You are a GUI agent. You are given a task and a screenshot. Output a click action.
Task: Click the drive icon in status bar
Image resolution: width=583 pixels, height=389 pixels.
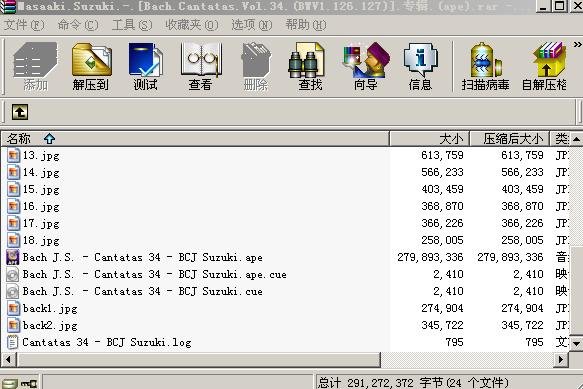tap(9, 384)
